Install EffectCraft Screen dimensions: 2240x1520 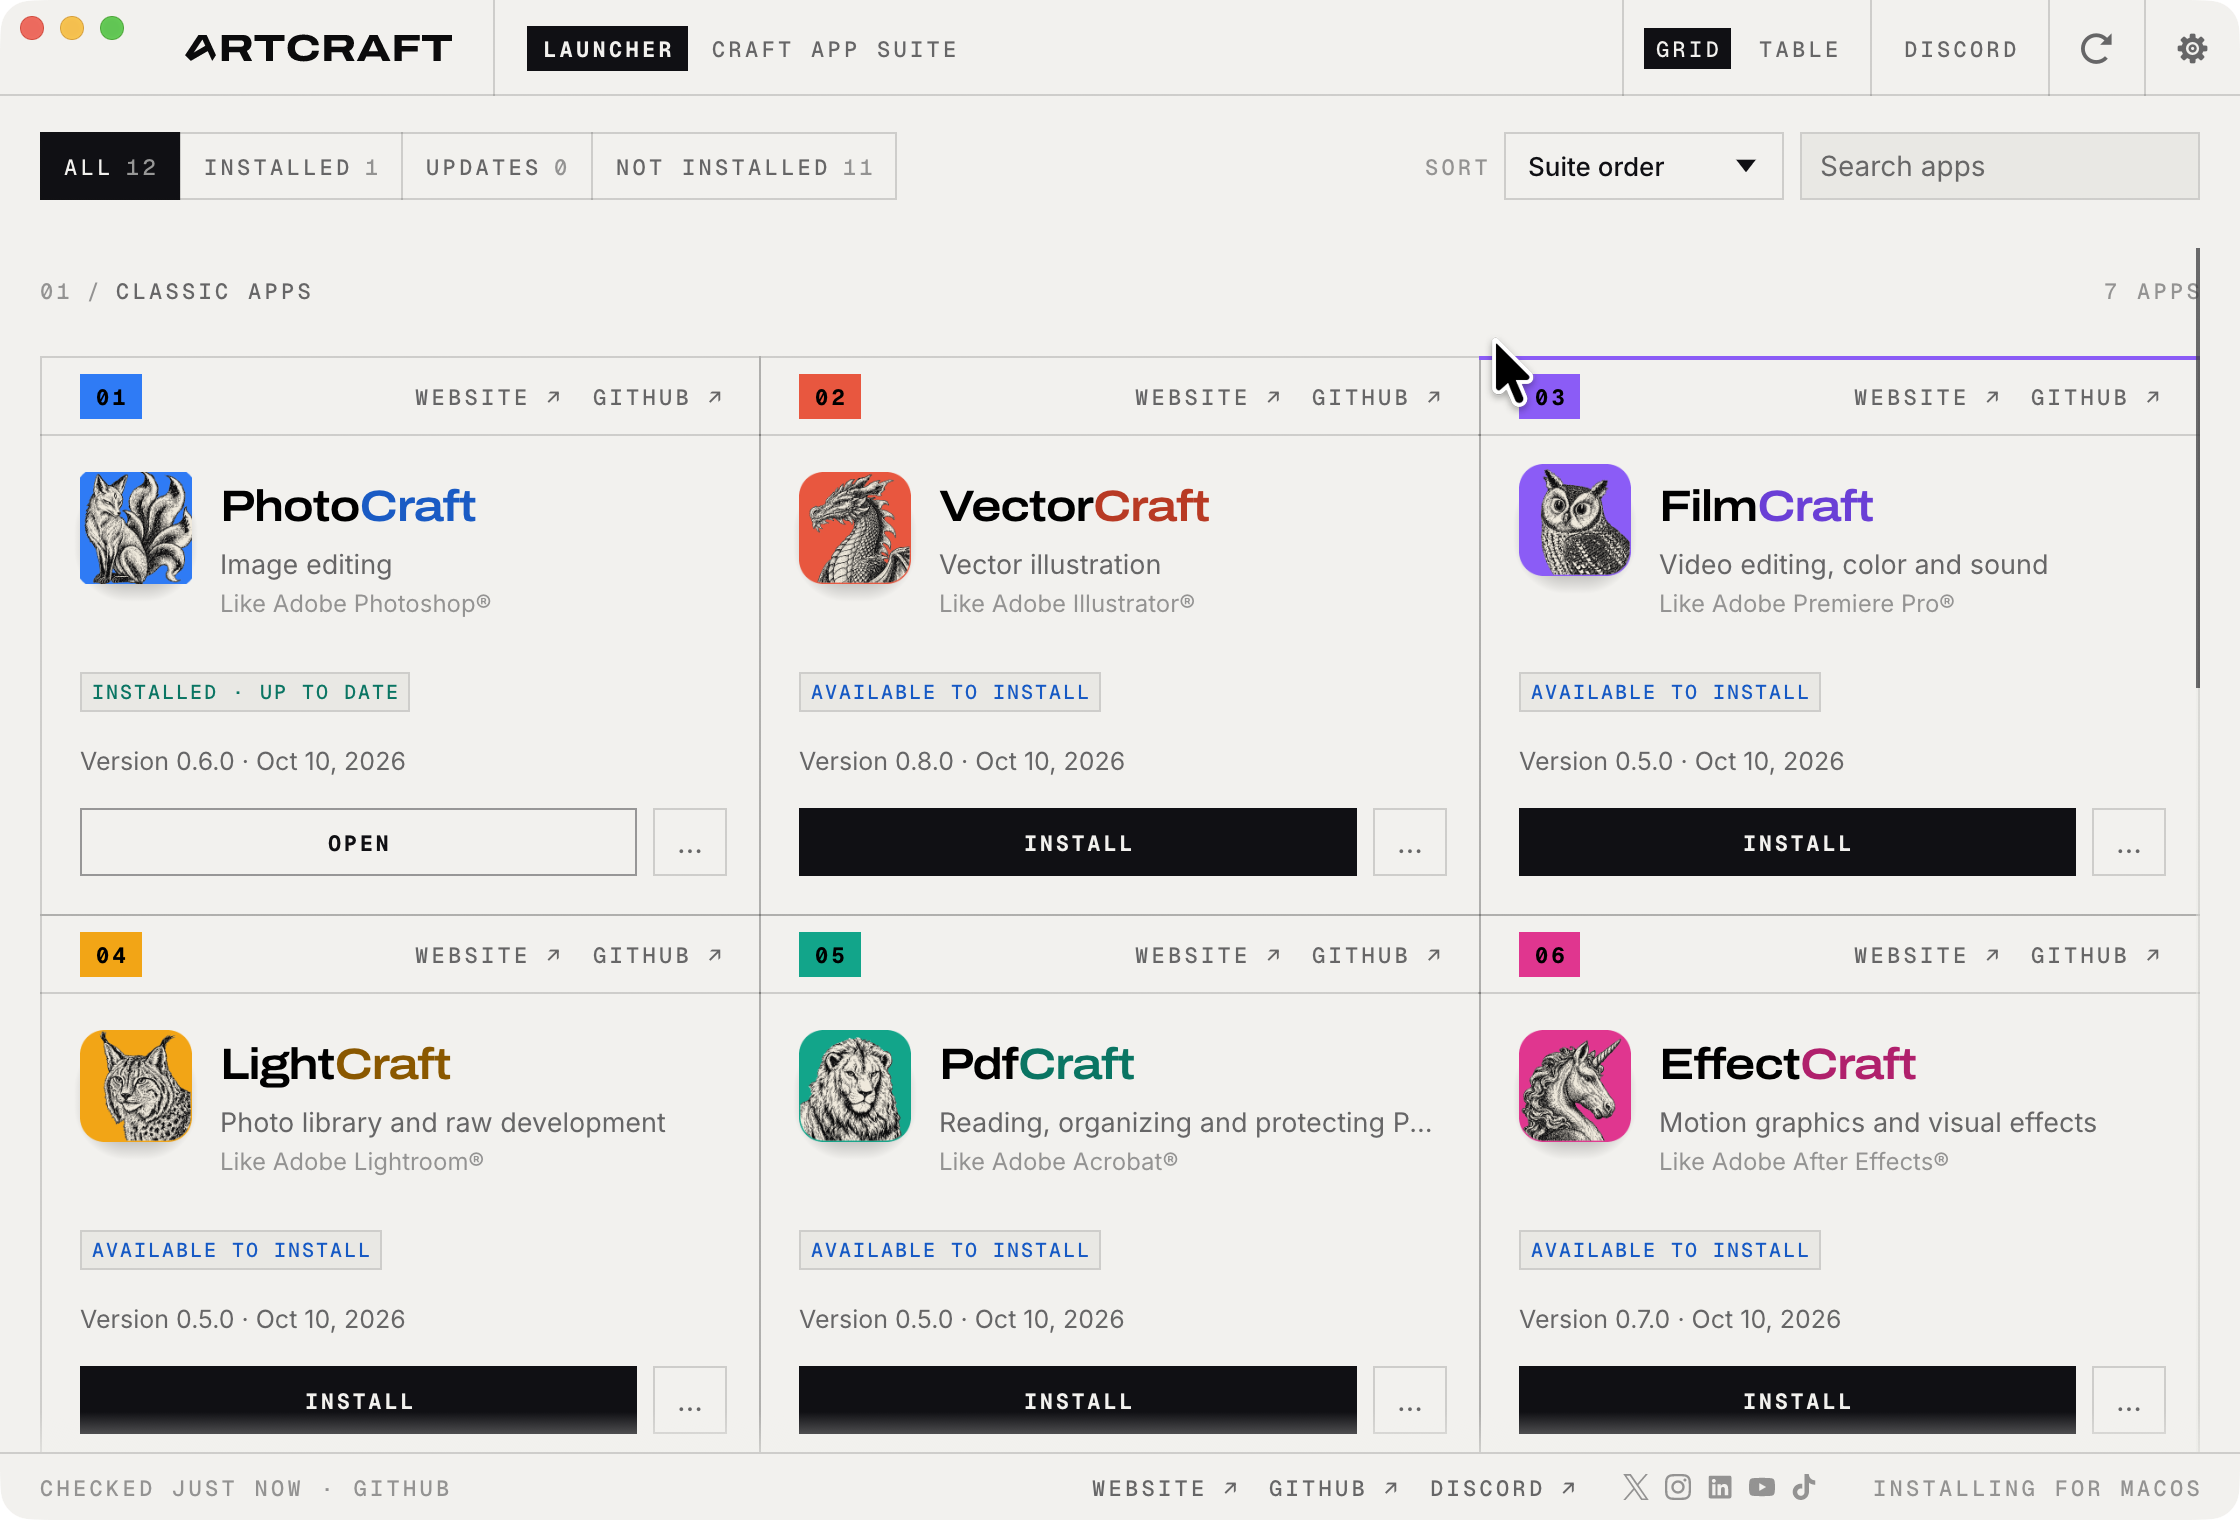click(1797, 1400)
